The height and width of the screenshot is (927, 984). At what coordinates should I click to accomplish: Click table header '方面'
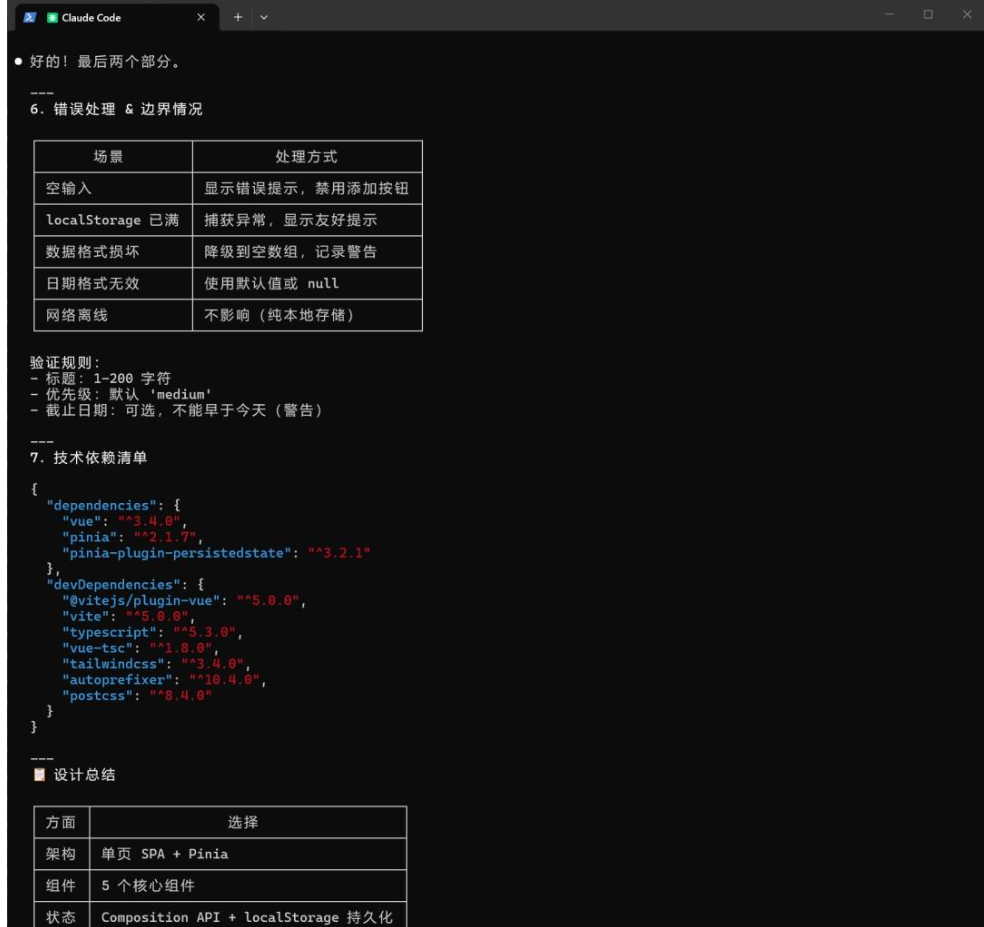[x=61, y=823]
